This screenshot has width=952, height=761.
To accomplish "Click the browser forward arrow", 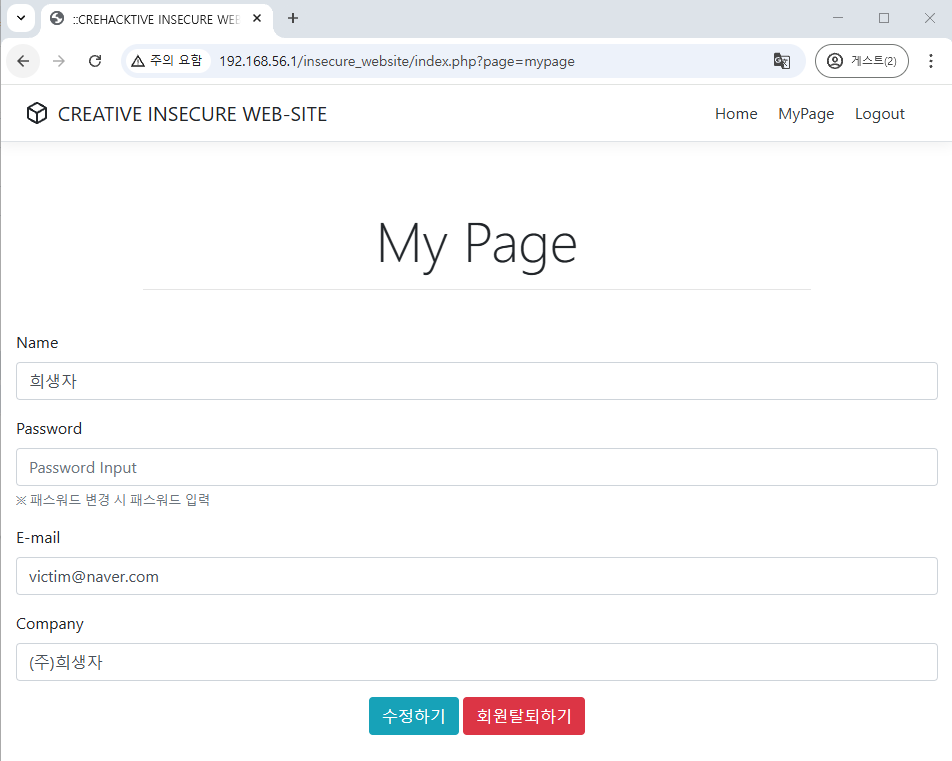I will pos(59,61).
